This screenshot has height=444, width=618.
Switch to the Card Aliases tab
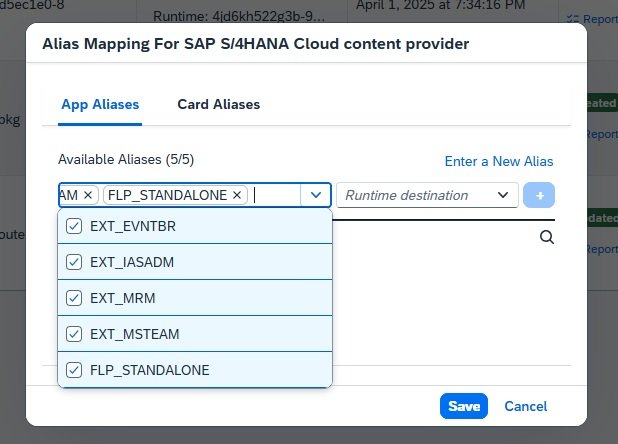coord(219,104)
